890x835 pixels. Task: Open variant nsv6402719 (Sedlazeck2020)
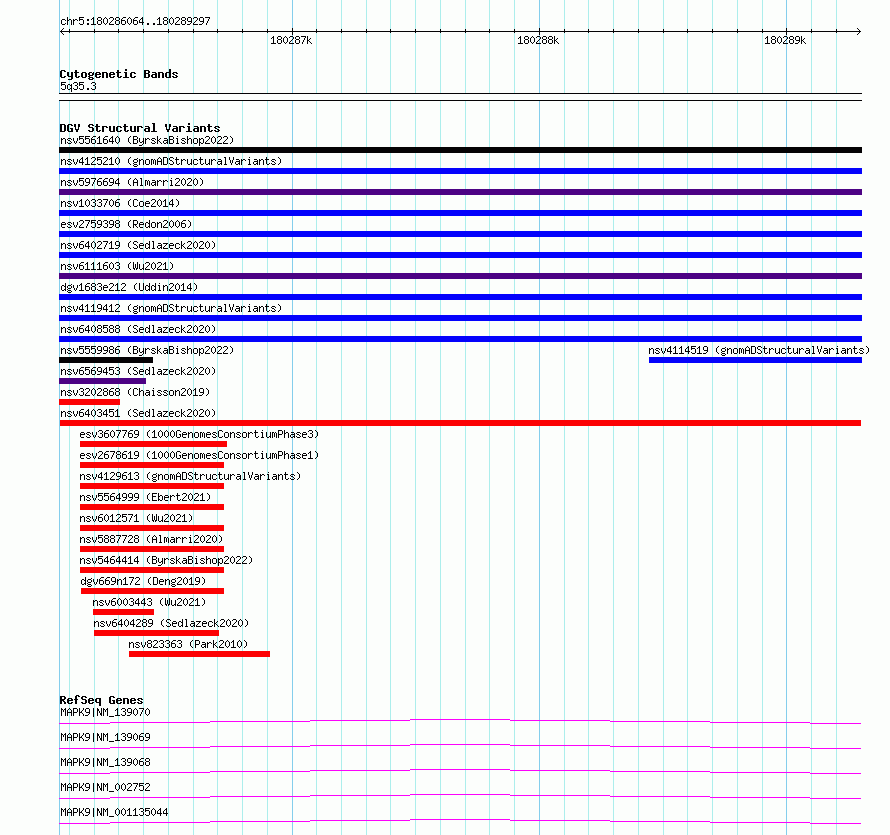pos(138,245)
